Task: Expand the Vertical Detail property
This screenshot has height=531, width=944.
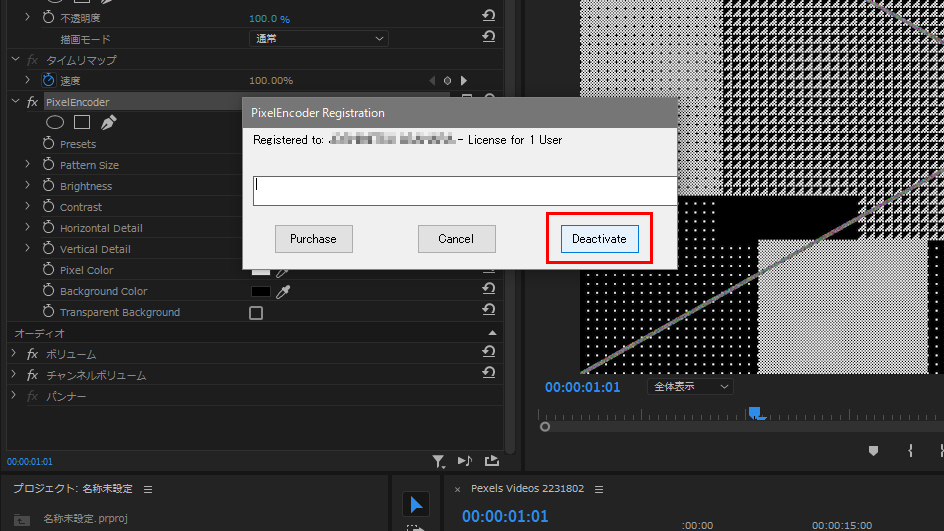Action: (27, 248)
